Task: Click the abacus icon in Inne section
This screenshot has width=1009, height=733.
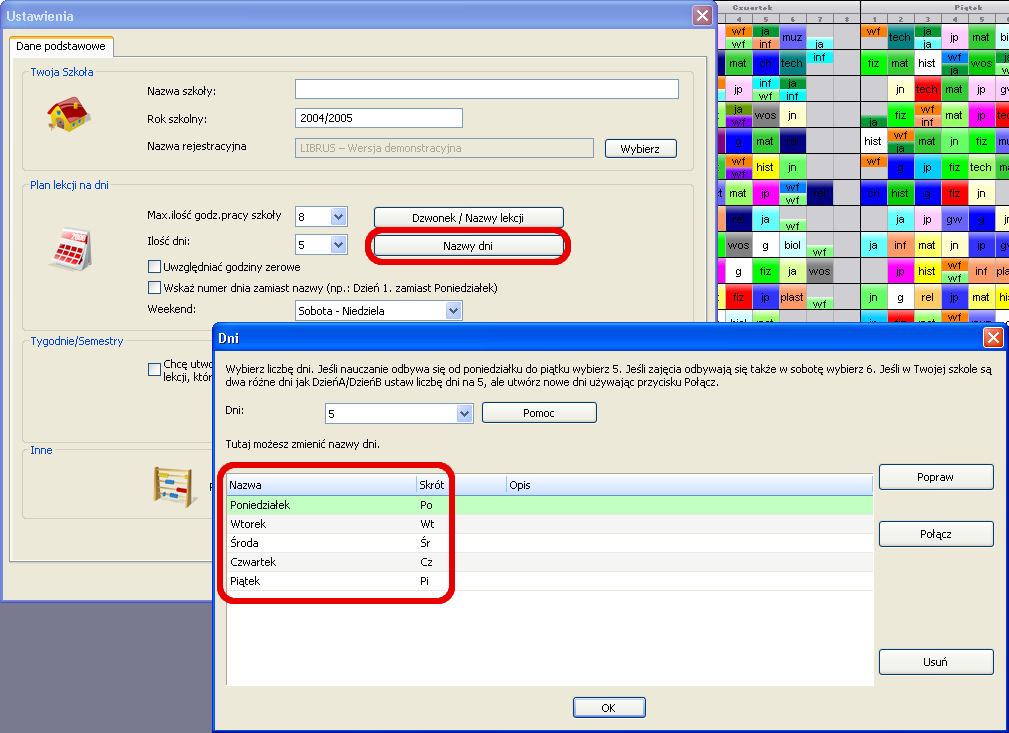Action: (x=171, y=487)
